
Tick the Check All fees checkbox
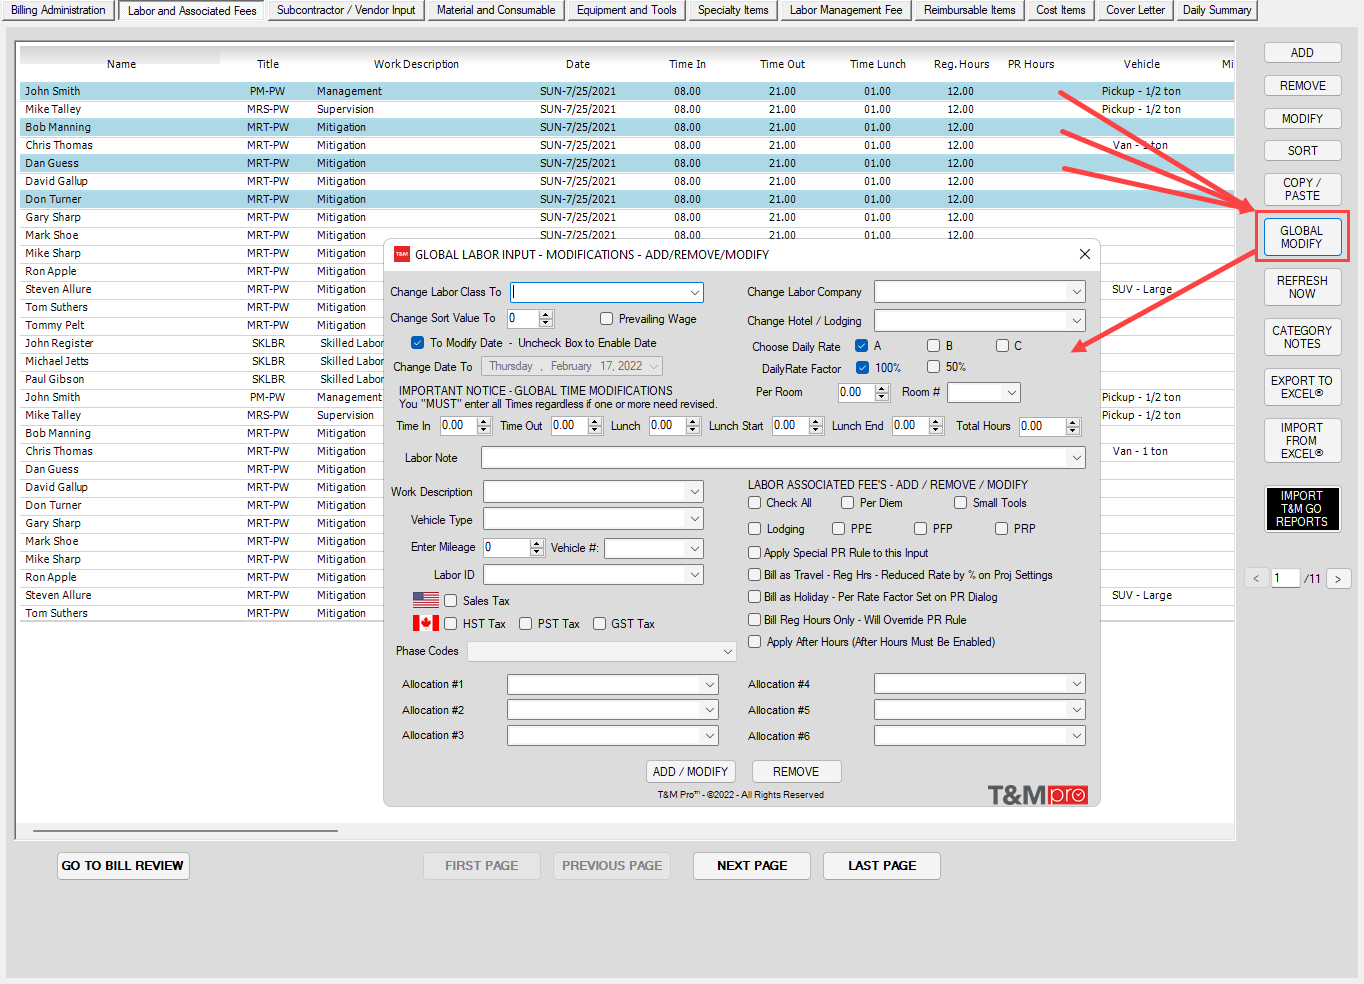tap(755, 503)
